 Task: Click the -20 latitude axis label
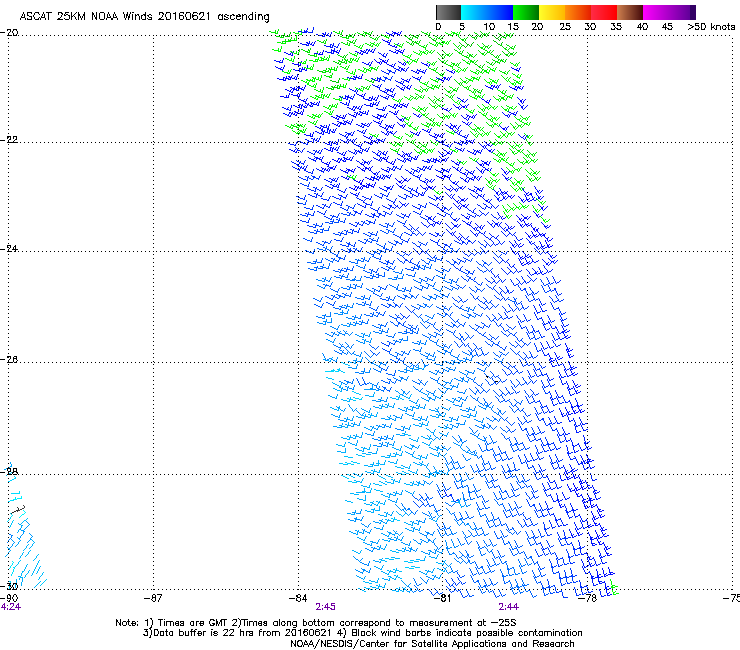tap(9, 33)
